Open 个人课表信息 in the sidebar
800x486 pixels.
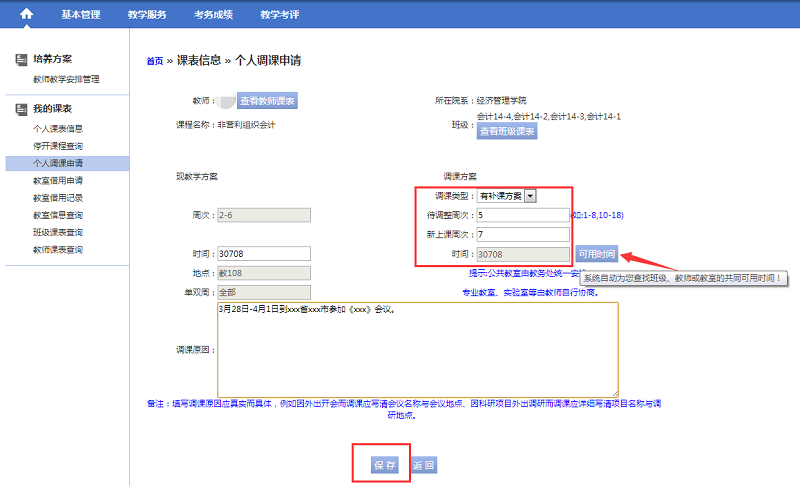click(x=58, y=128)
